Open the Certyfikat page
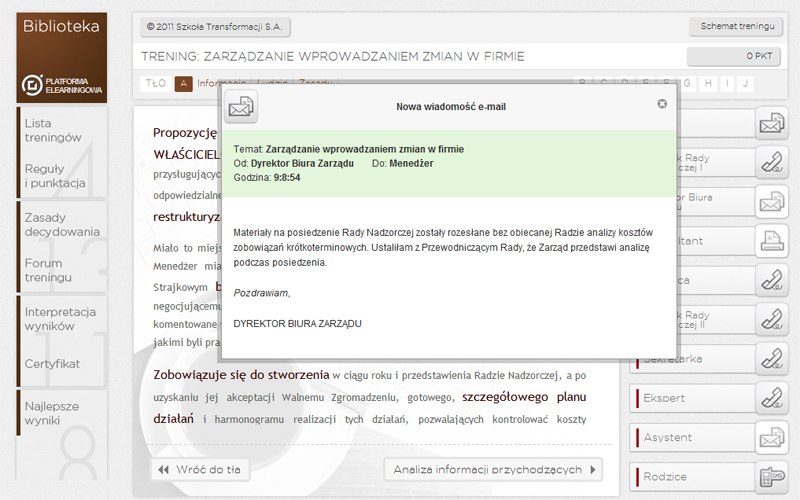 (52, 364)
